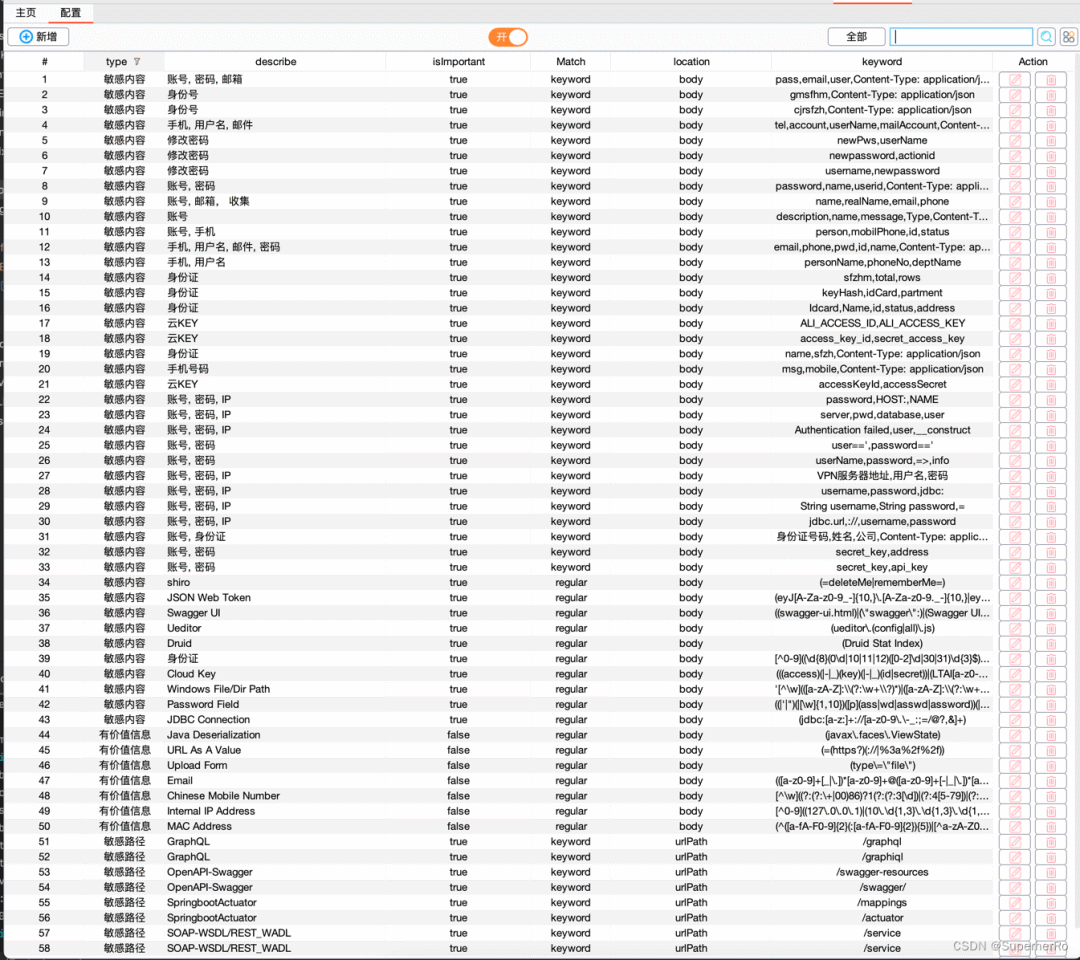Image resolution: width=1080 pixels, height=960 pixels.
Task: Delete the /graphql rule row 51
Action: pos(1051,842)
